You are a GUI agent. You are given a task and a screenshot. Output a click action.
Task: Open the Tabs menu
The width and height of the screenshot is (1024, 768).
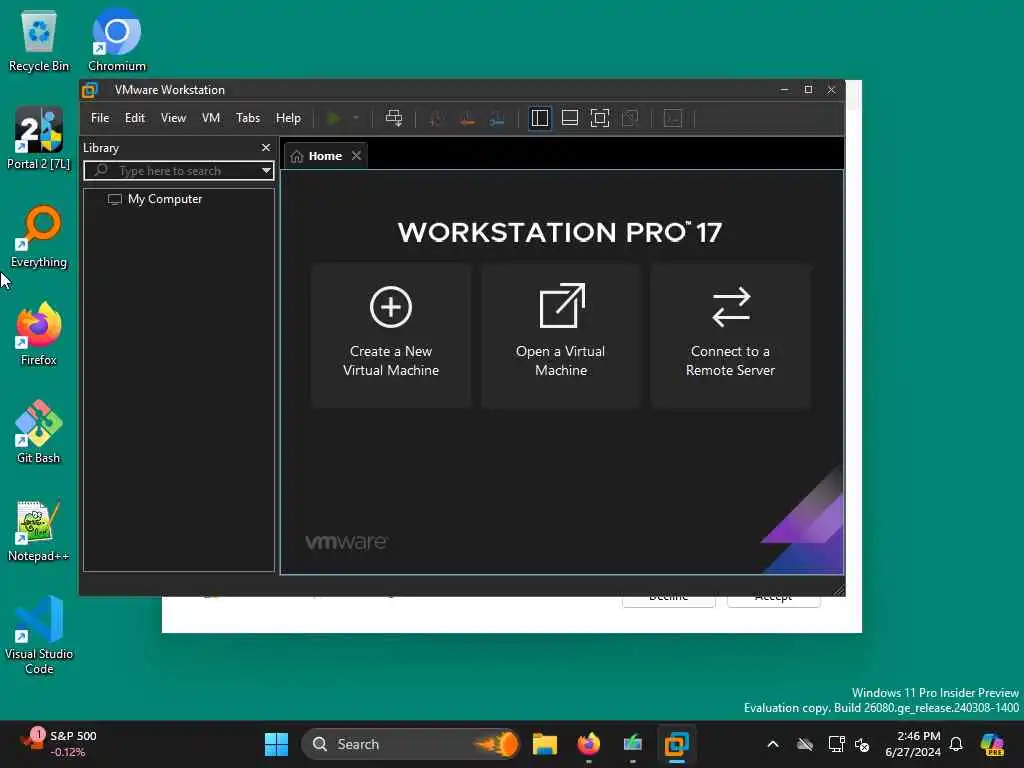pyautogui.click(x=248, y=118)
